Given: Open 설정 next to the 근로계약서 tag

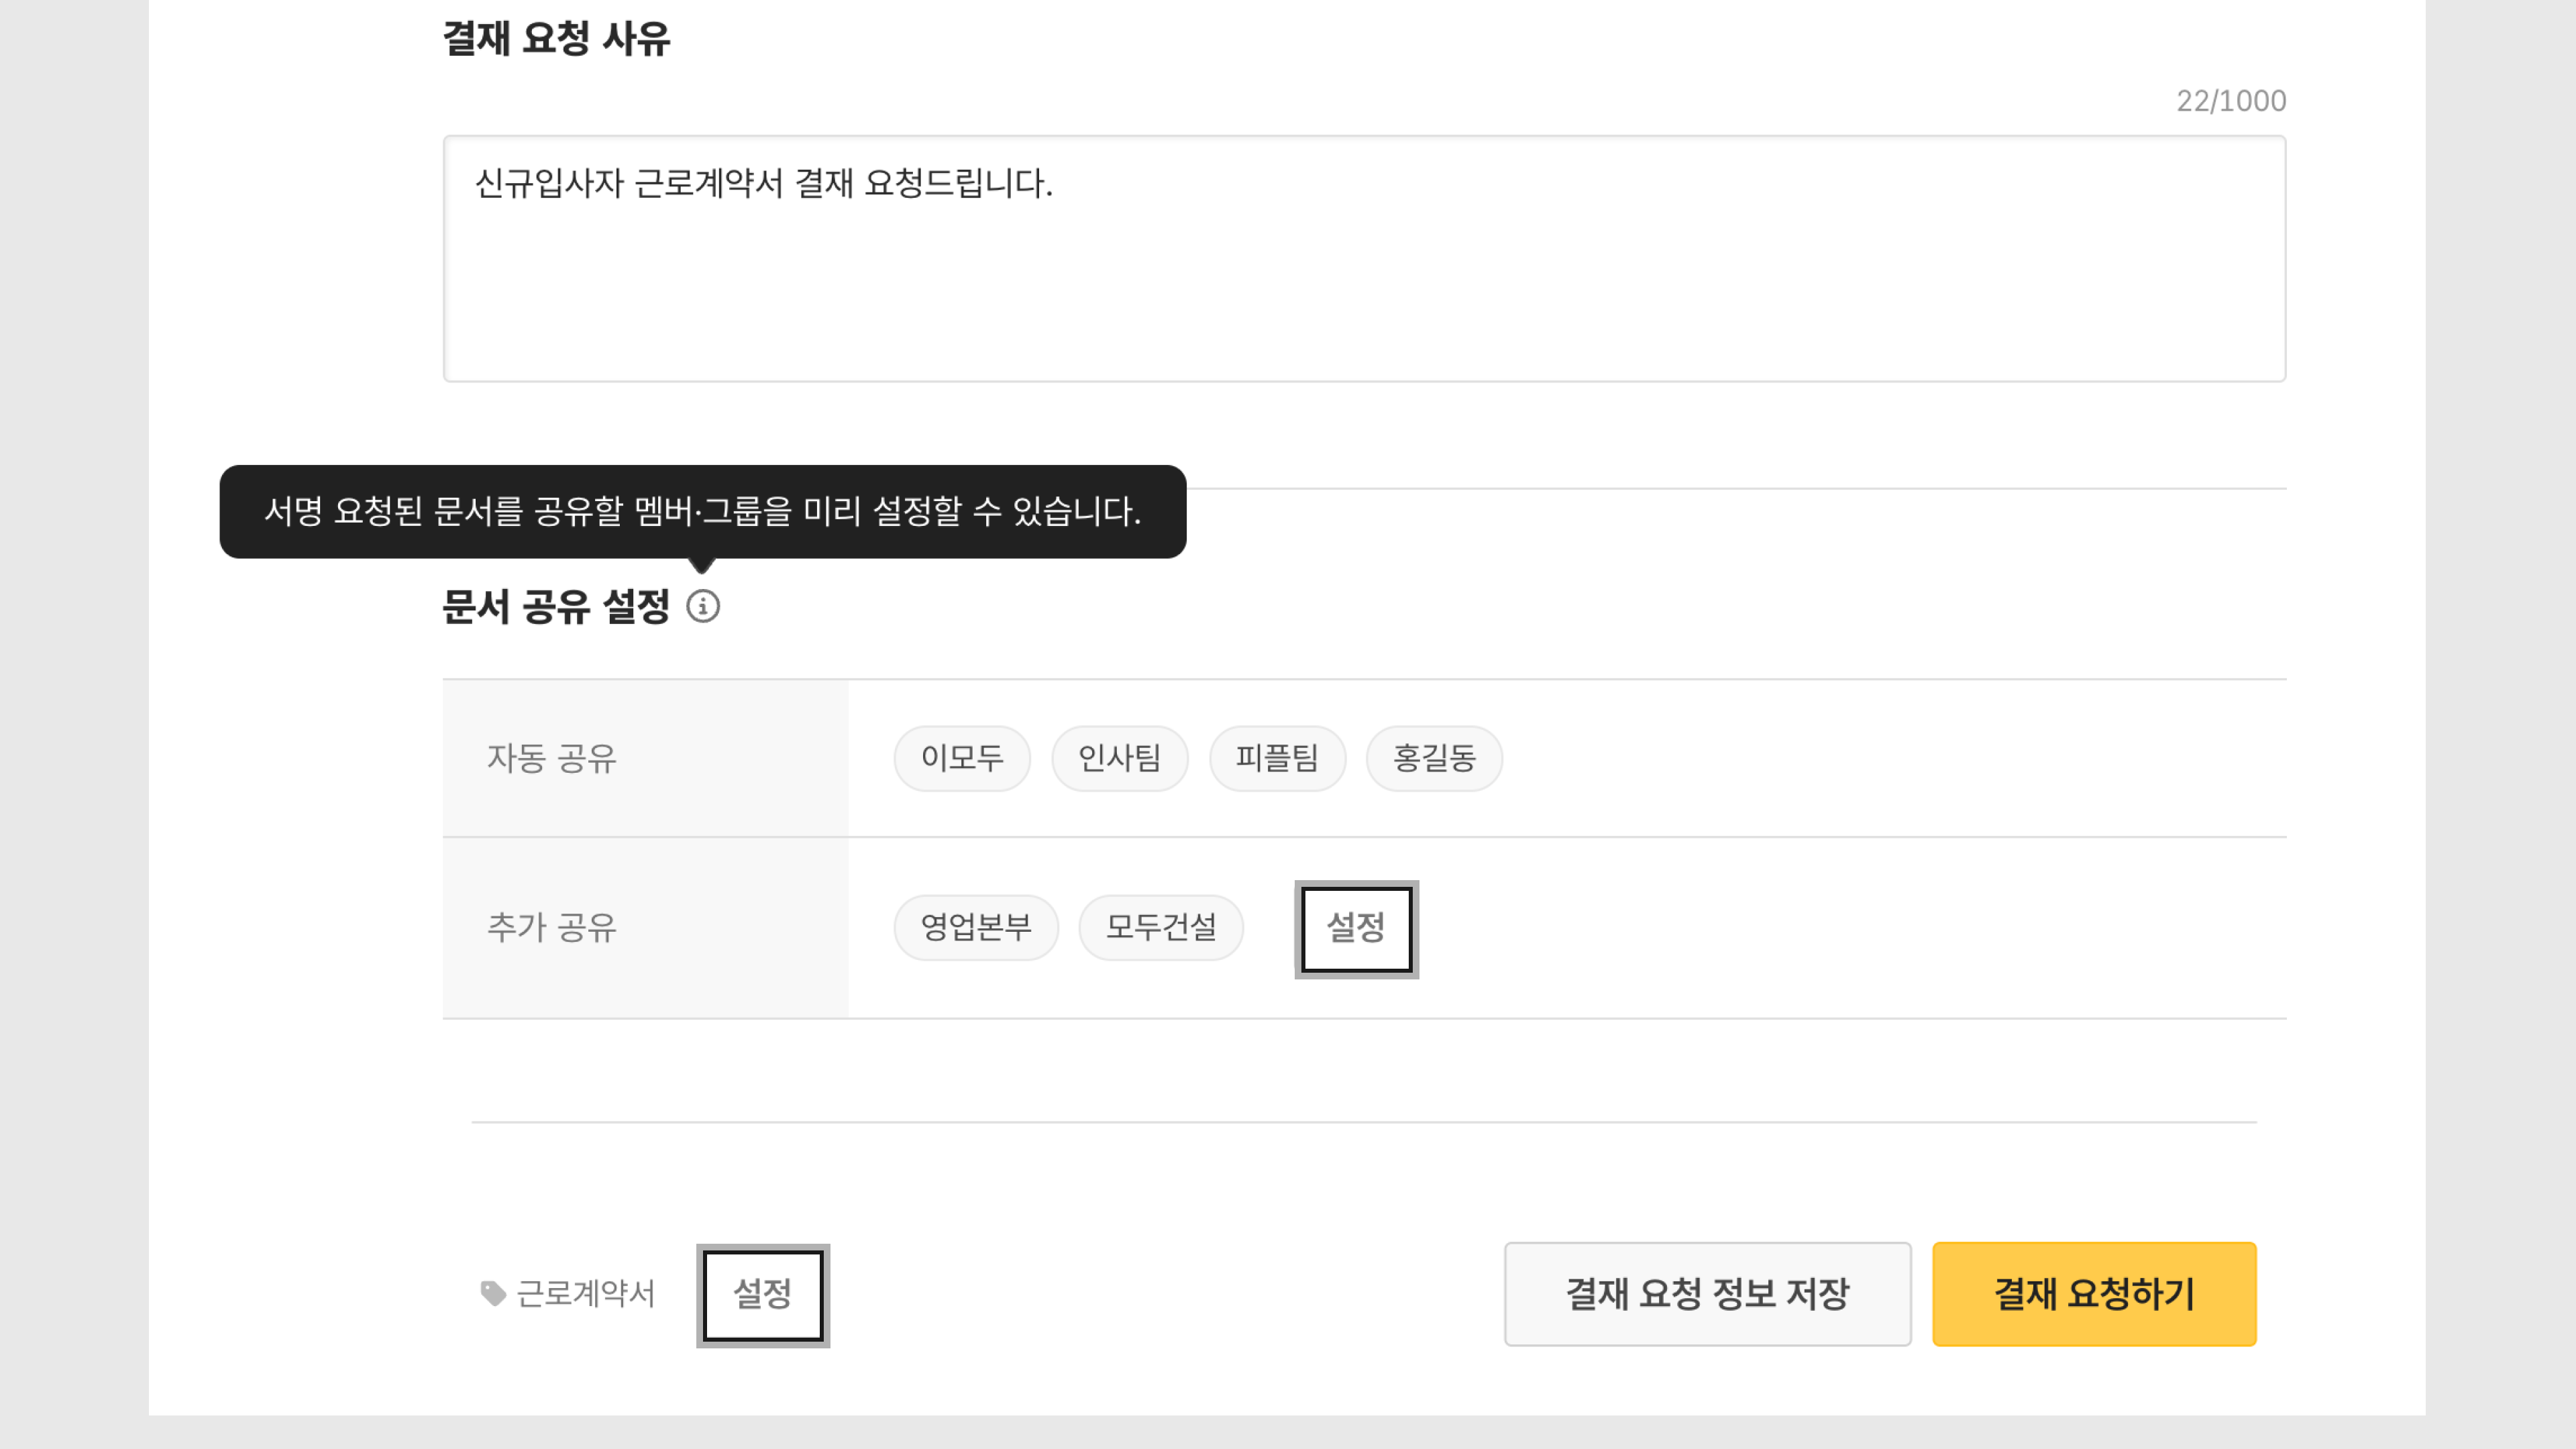Looking at the screenshot, I should [763, 1295].
